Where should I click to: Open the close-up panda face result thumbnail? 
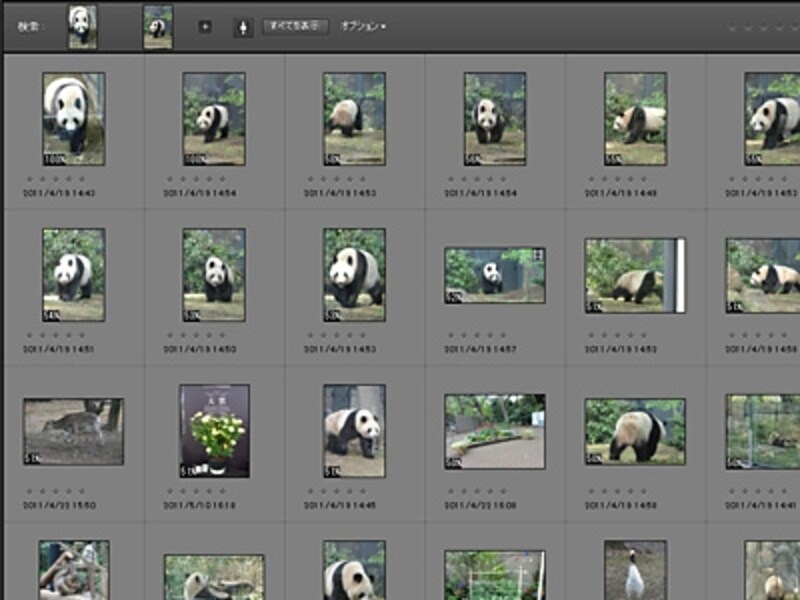(x=74, y=119)
